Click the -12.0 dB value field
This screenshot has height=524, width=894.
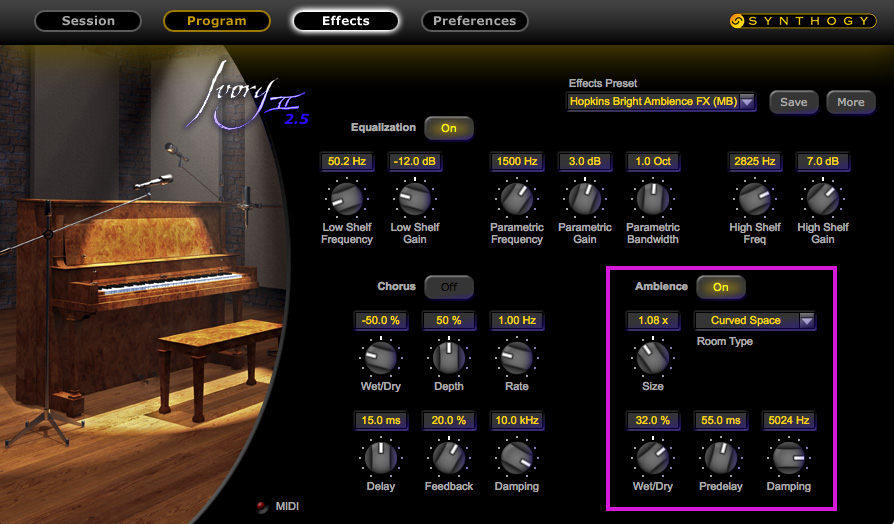415,161
